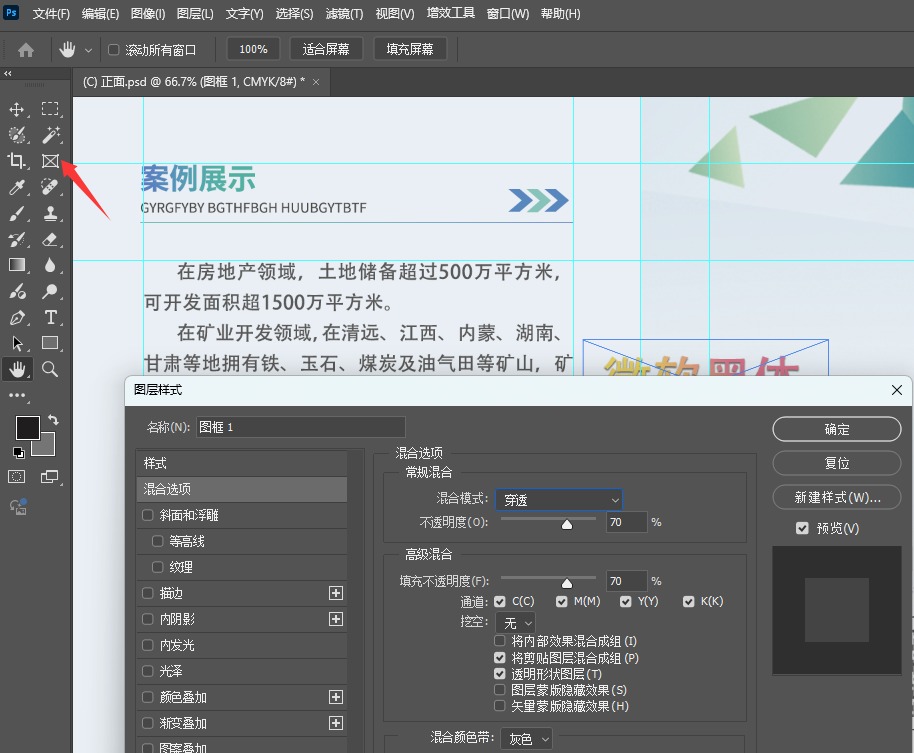
Task: Select the Brush tool
Action: pyautogui.click(x=17, y=213)
